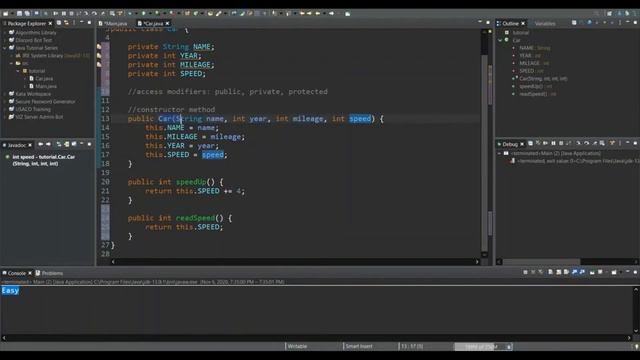
Task: Expand the Algorithmic Library project
Action: pyautogui.click(x=5, y=32)
